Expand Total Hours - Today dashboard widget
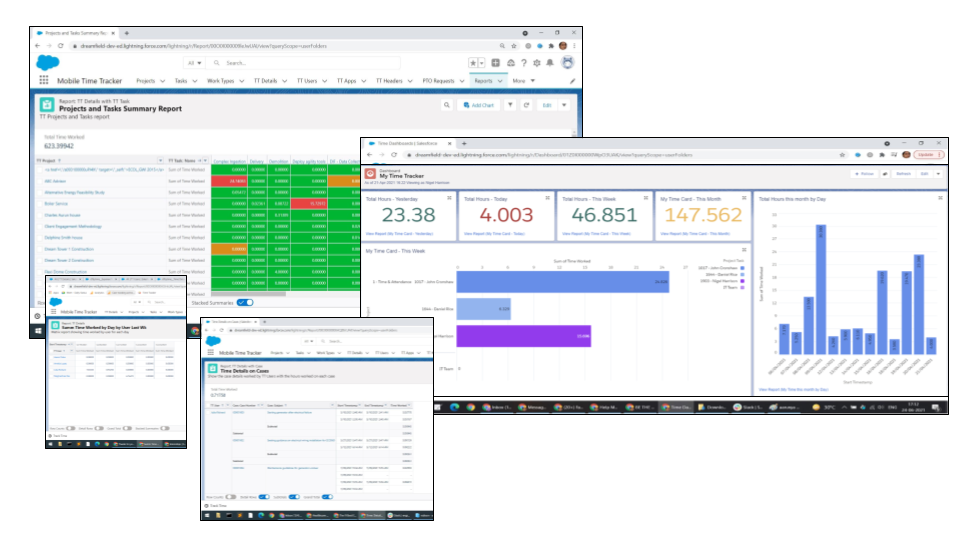Image resolution: width=960 pixels, height=540 pixels. (x=547, y=198)
